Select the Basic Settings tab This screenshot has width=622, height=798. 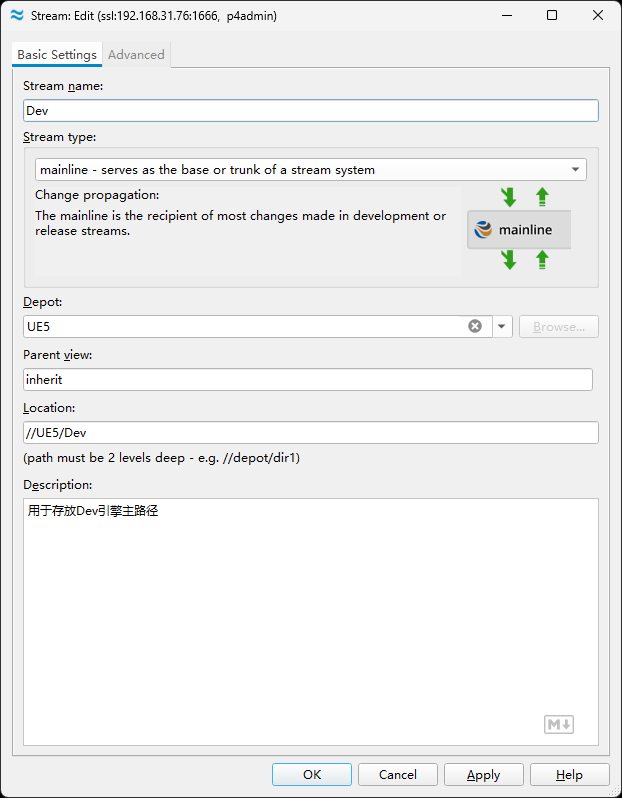[57, 54]
